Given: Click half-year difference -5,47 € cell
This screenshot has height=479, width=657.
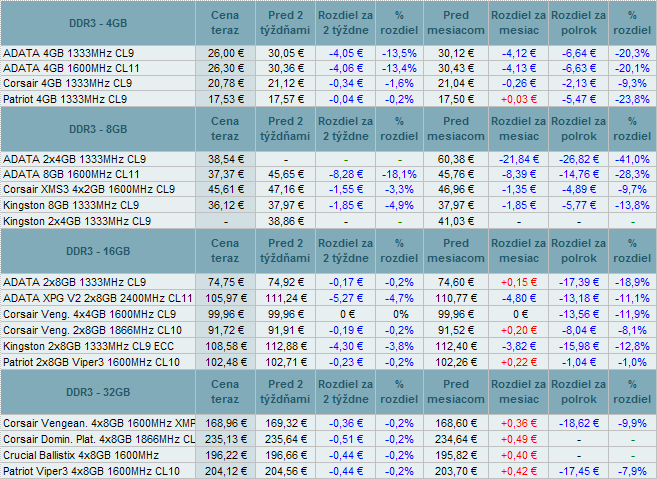Looking at the screenshot, I should click(x=579, y=99).
